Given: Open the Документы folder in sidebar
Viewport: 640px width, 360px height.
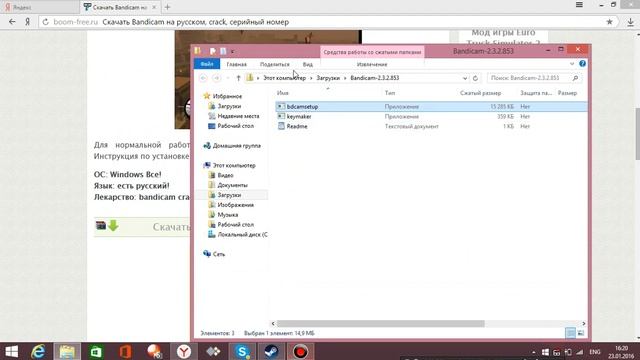Looking at the screenshot, I should [232, 185].
